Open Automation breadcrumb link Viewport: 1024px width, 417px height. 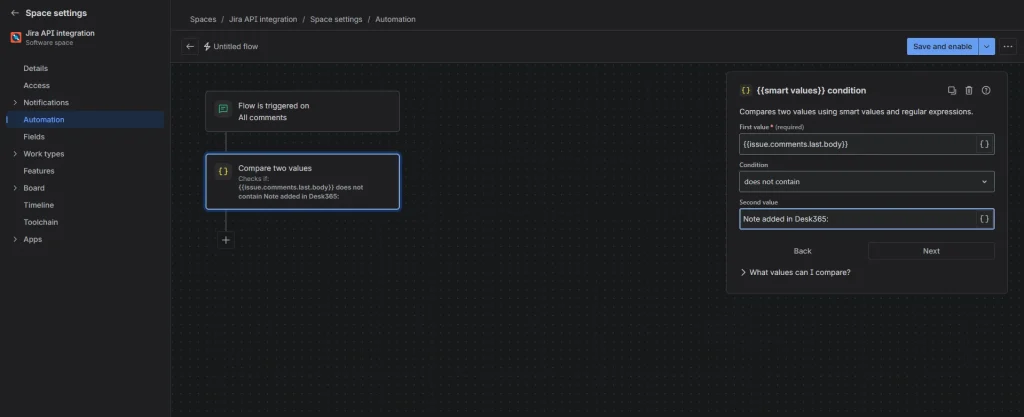coord(395,20)
